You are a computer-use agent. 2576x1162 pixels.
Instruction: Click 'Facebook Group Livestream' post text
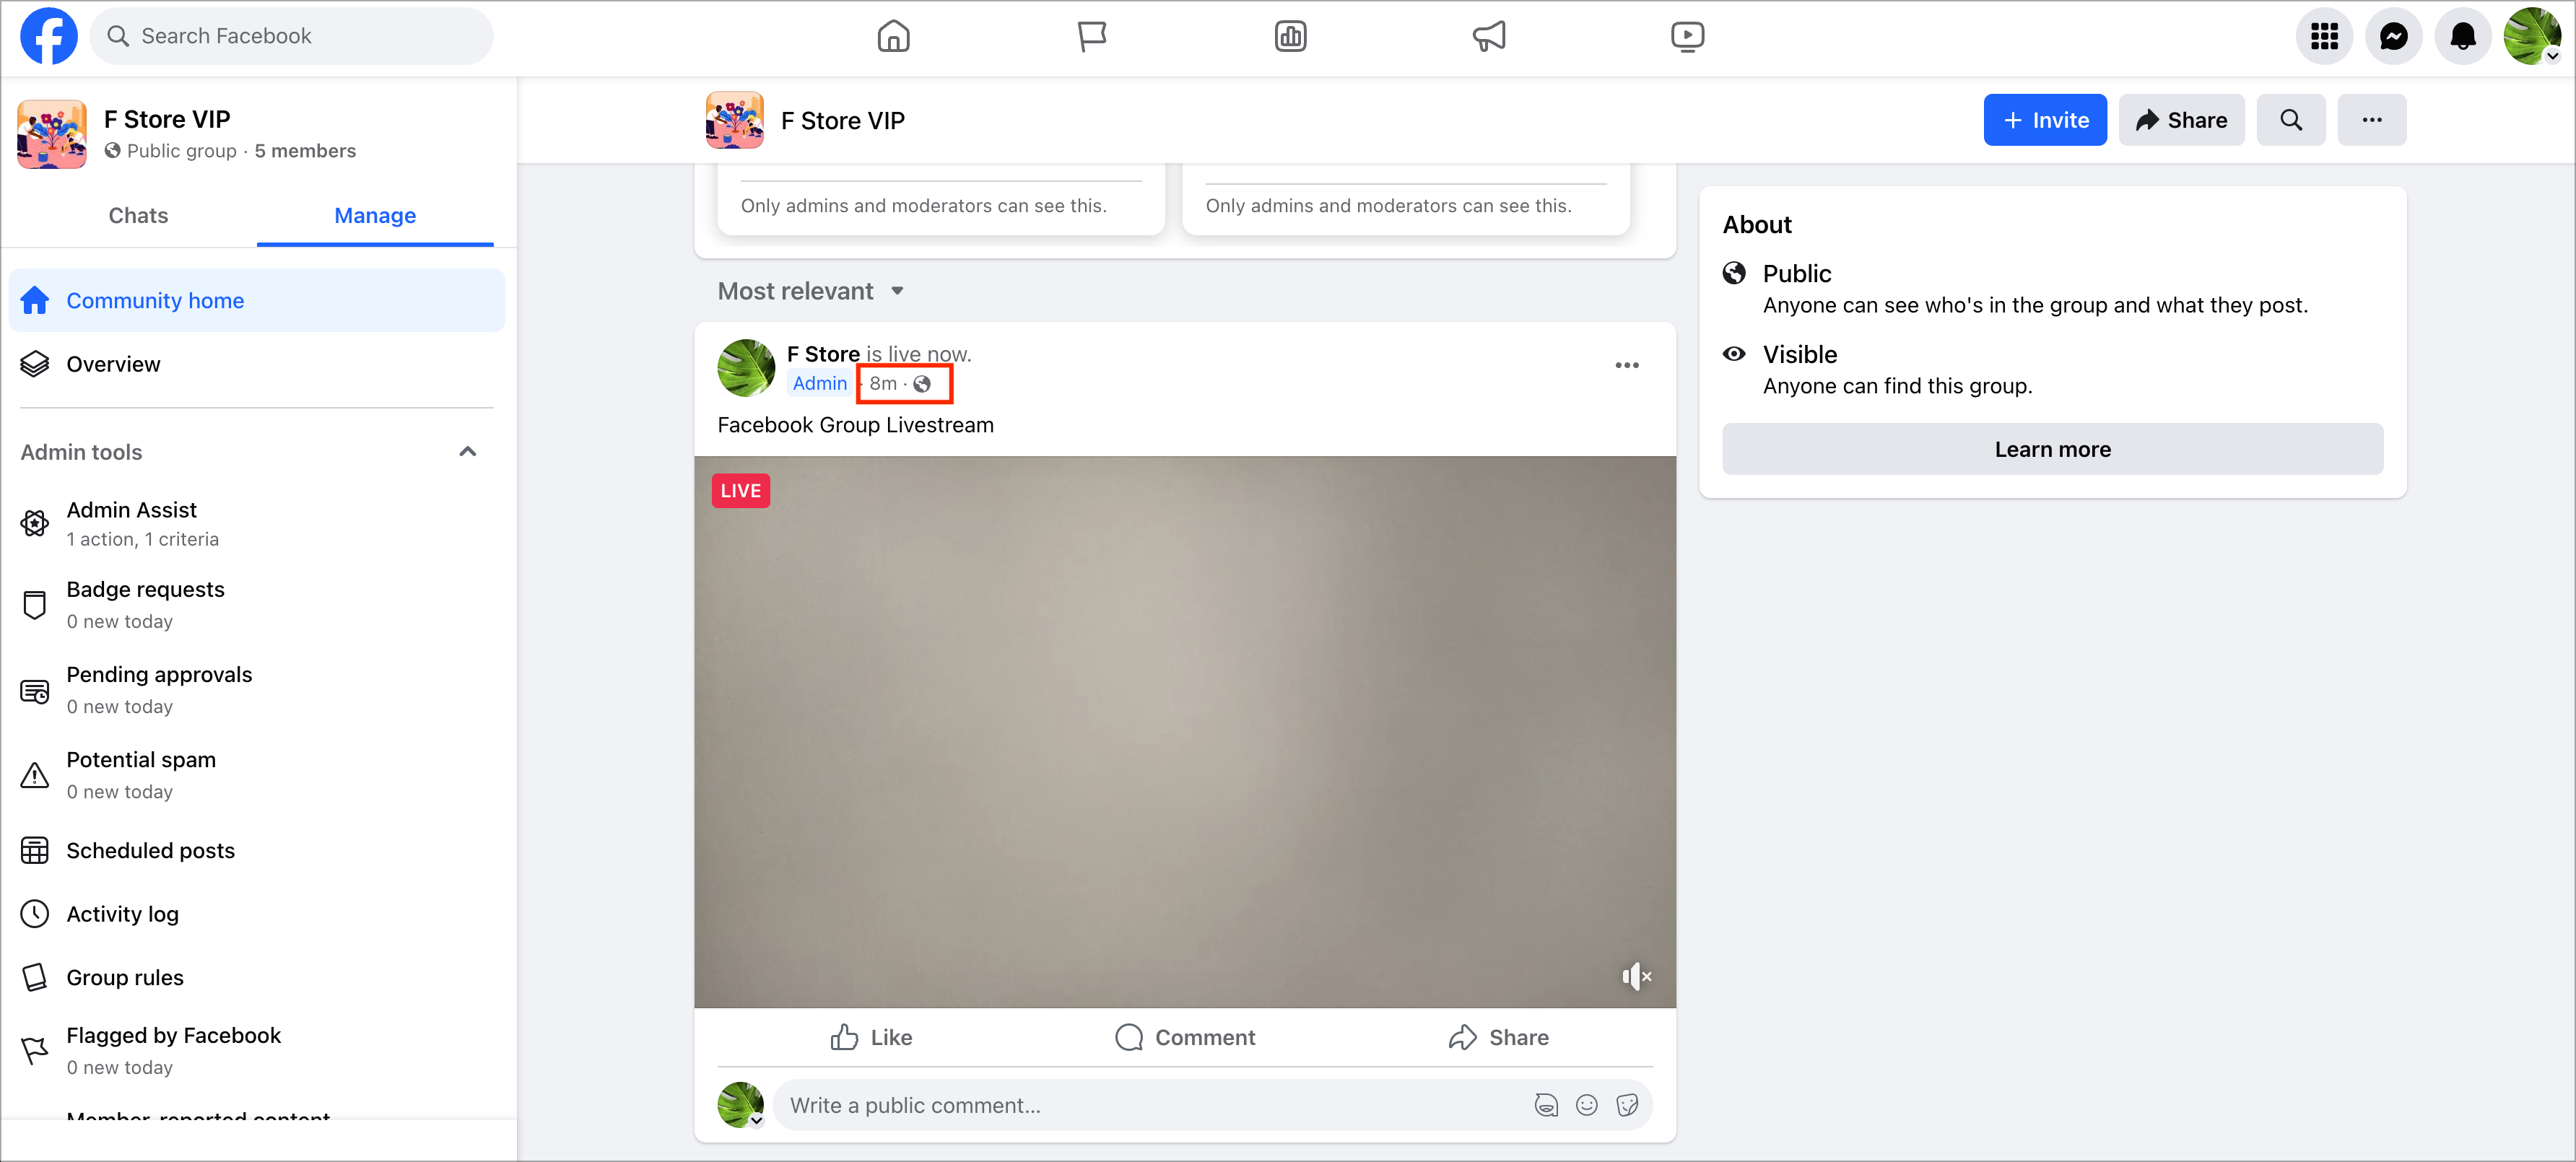tap(855, 425)
